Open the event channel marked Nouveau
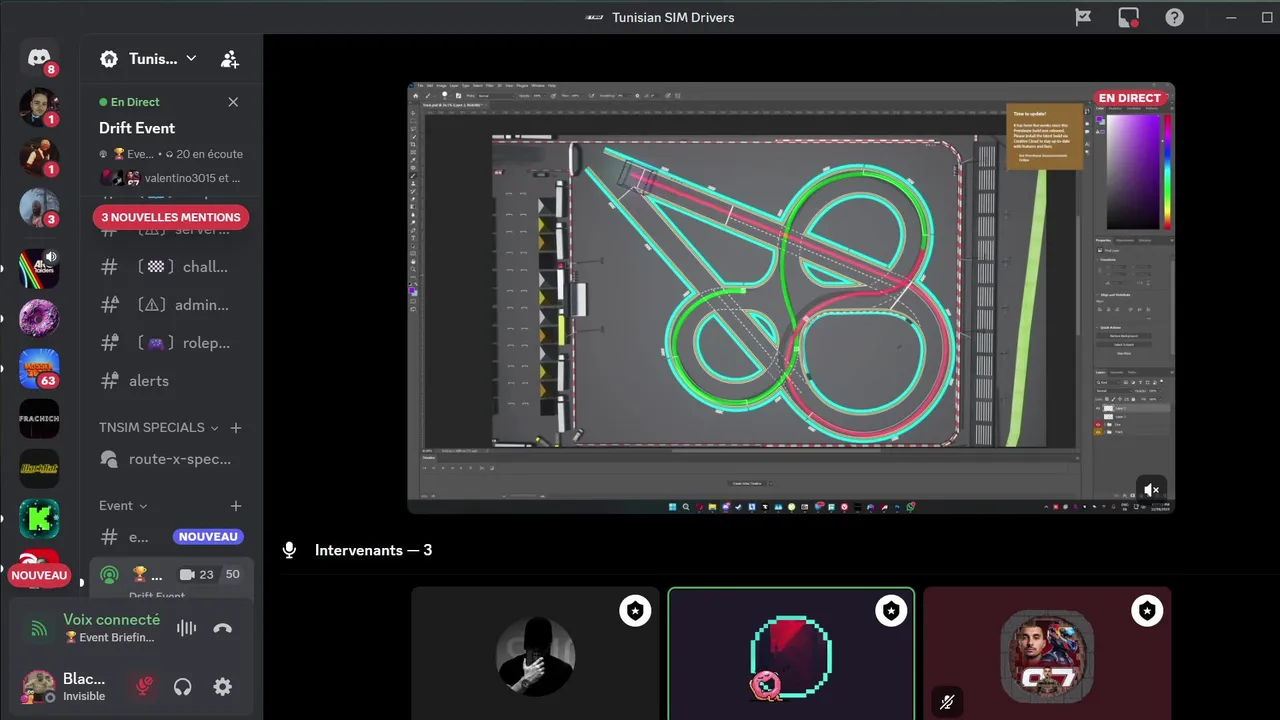This screenshot has height=720, width=1280. point(171,537)
